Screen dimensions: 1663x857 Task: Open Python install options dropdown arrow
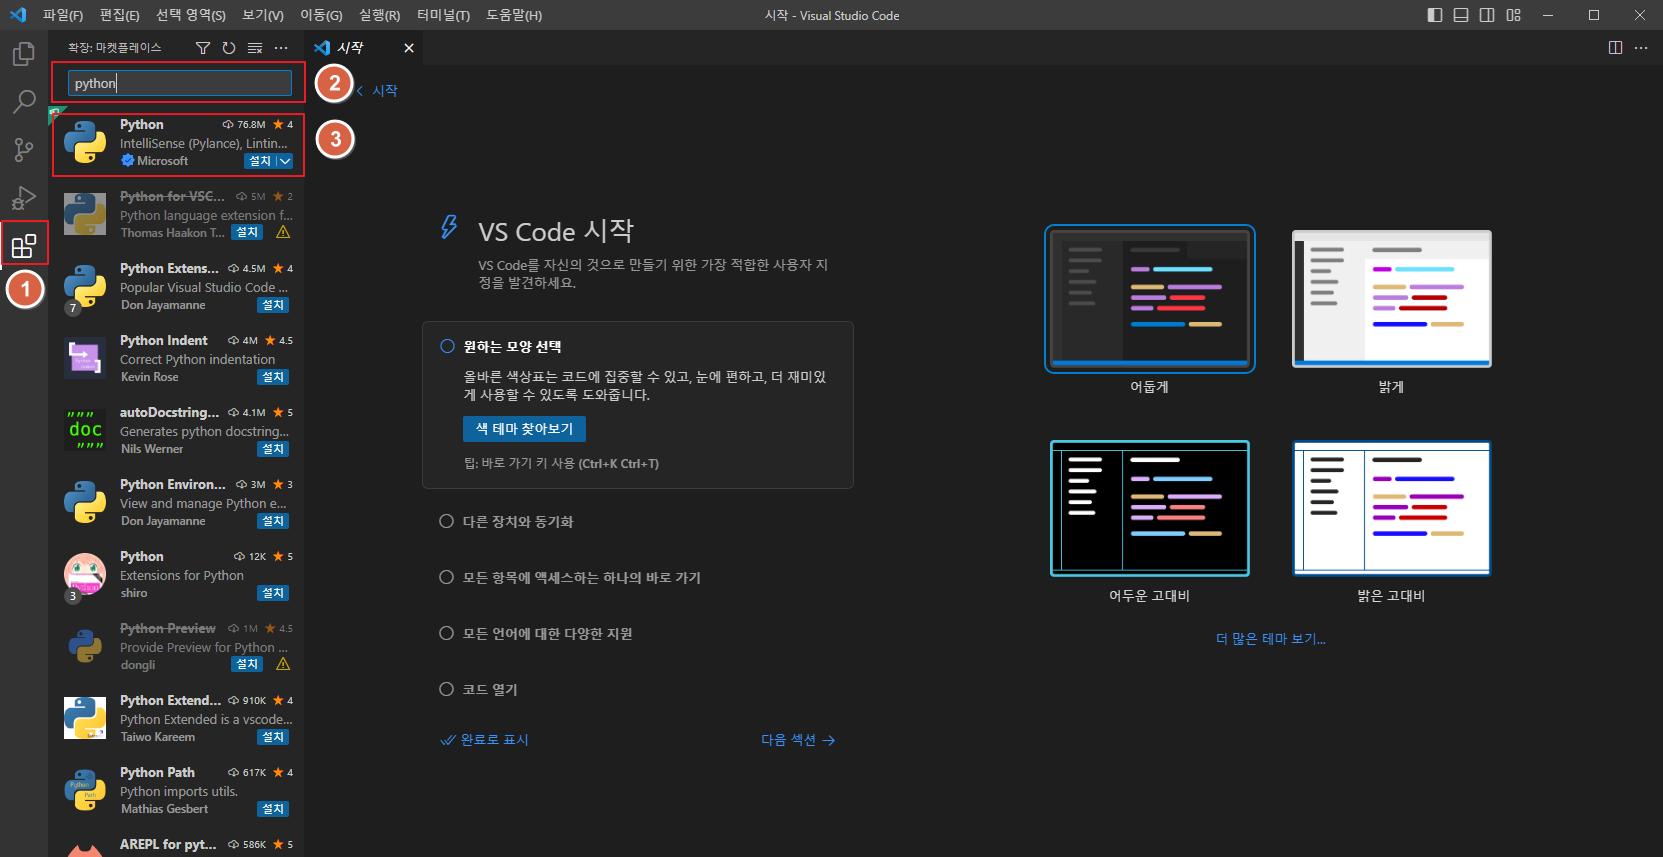coord(285,161)
